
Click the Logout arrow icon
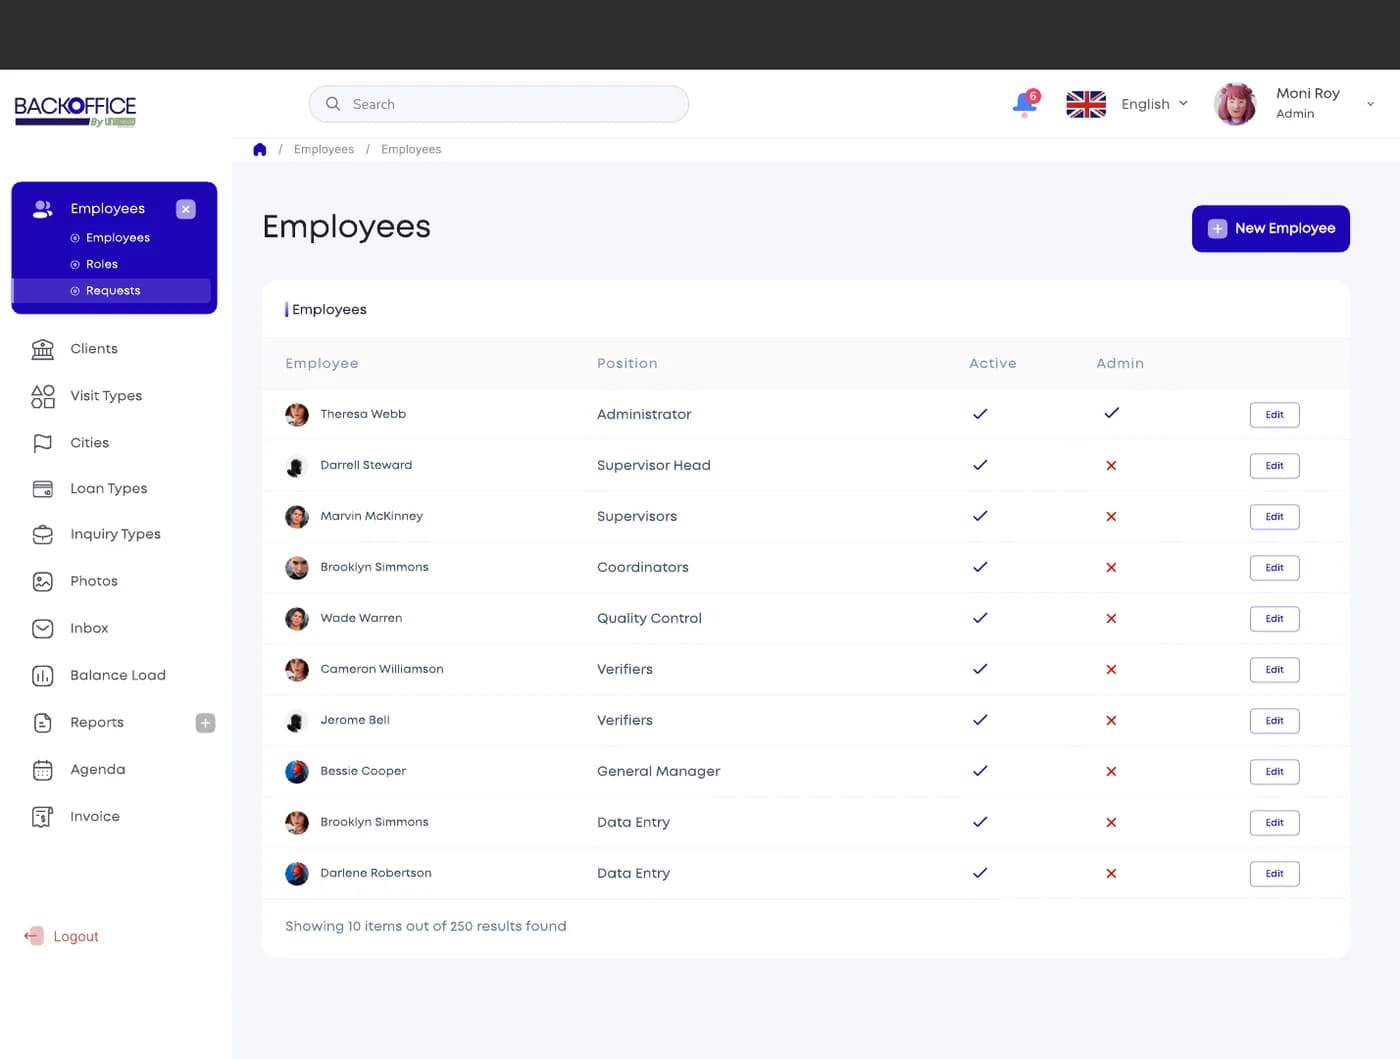(34, 936)
